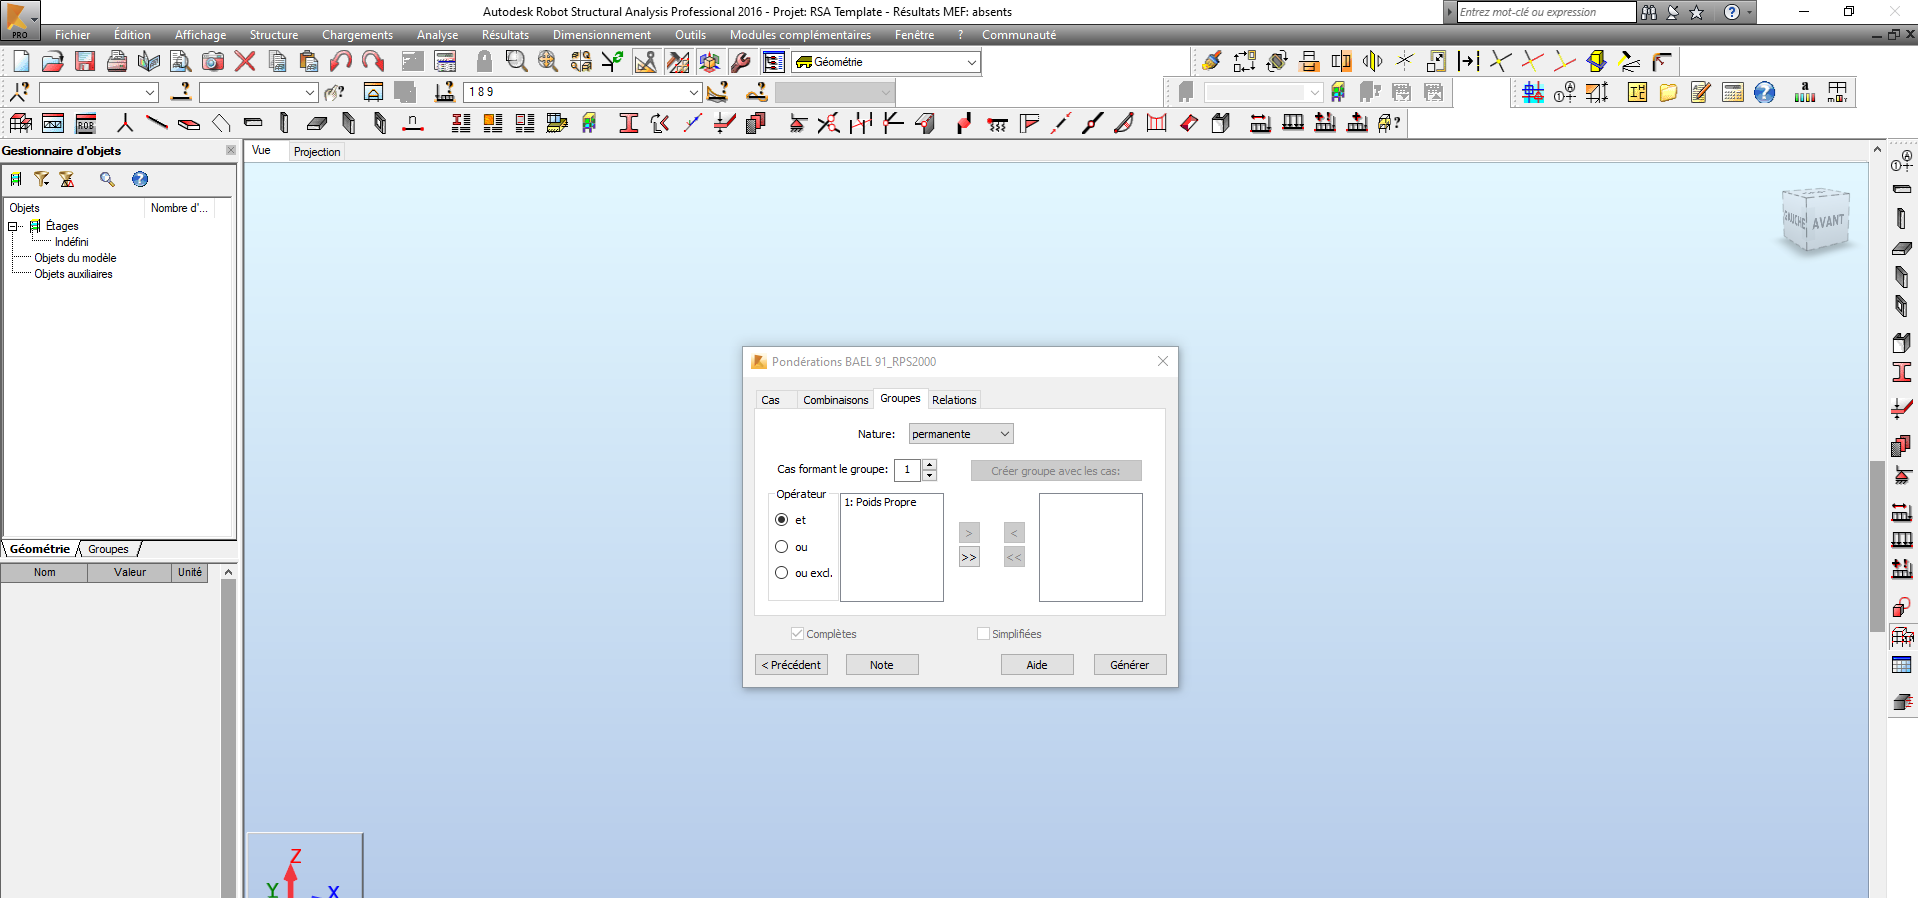The image size is (1918, 898).
Task: Switch to the Cas tab in dialog
Action: coord(771,400)
